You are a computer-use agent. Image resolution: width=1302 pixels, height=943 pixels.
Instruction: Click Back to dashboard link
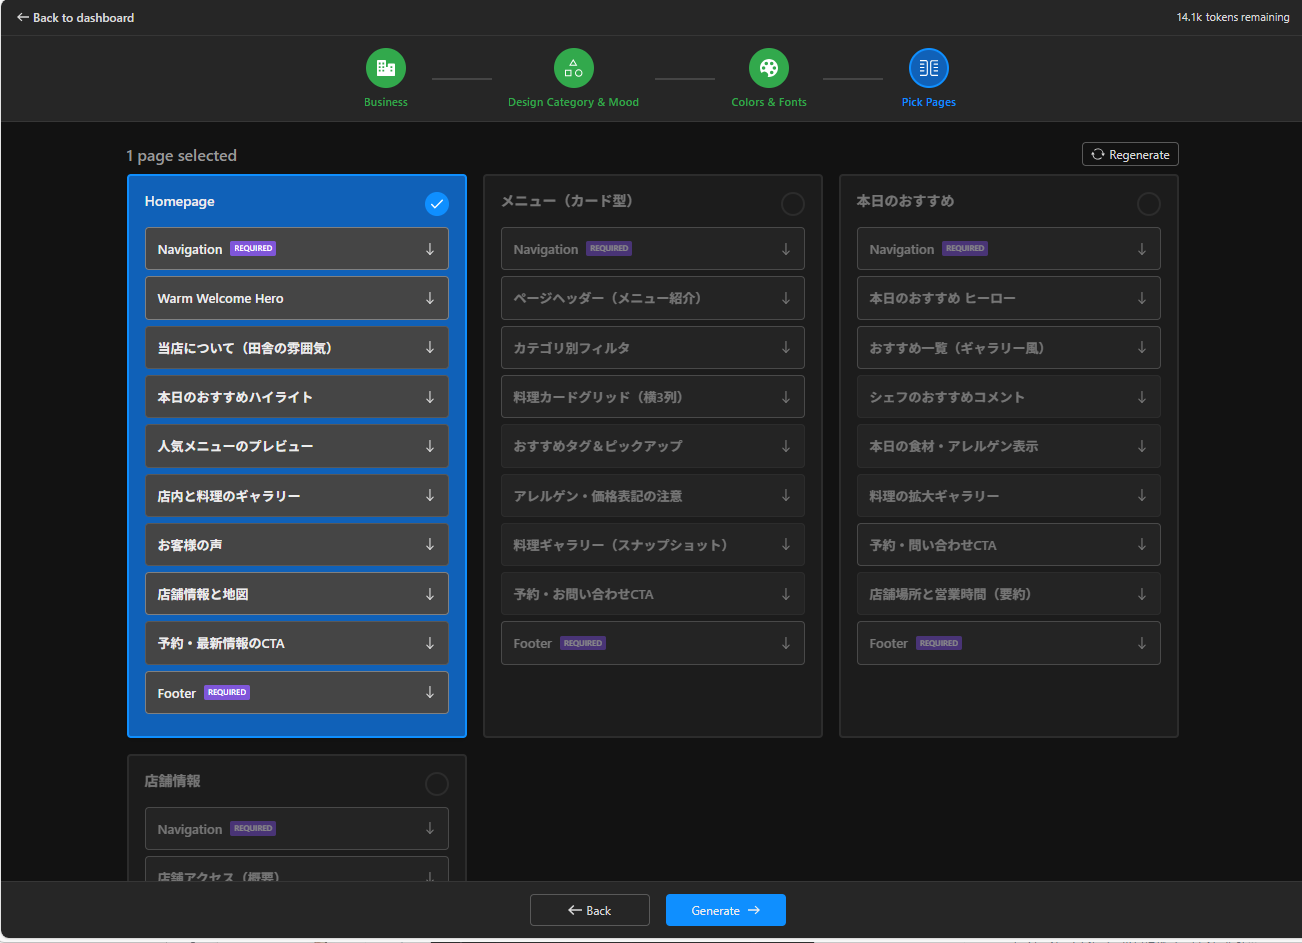(75, 17)
